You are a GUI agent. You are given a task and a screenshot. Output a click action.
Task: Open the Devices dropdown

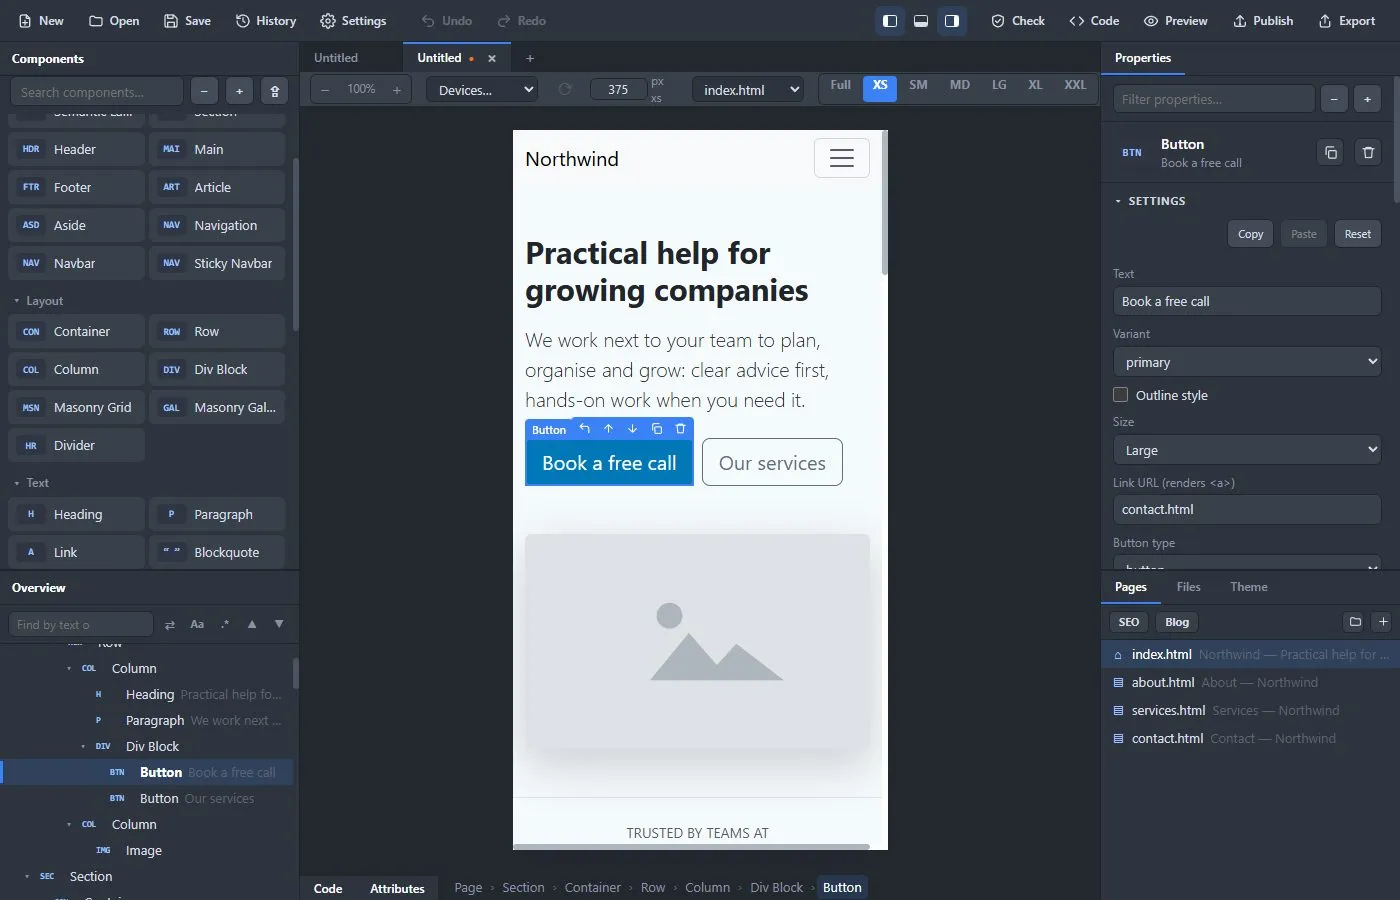click(x=482, y=90)
